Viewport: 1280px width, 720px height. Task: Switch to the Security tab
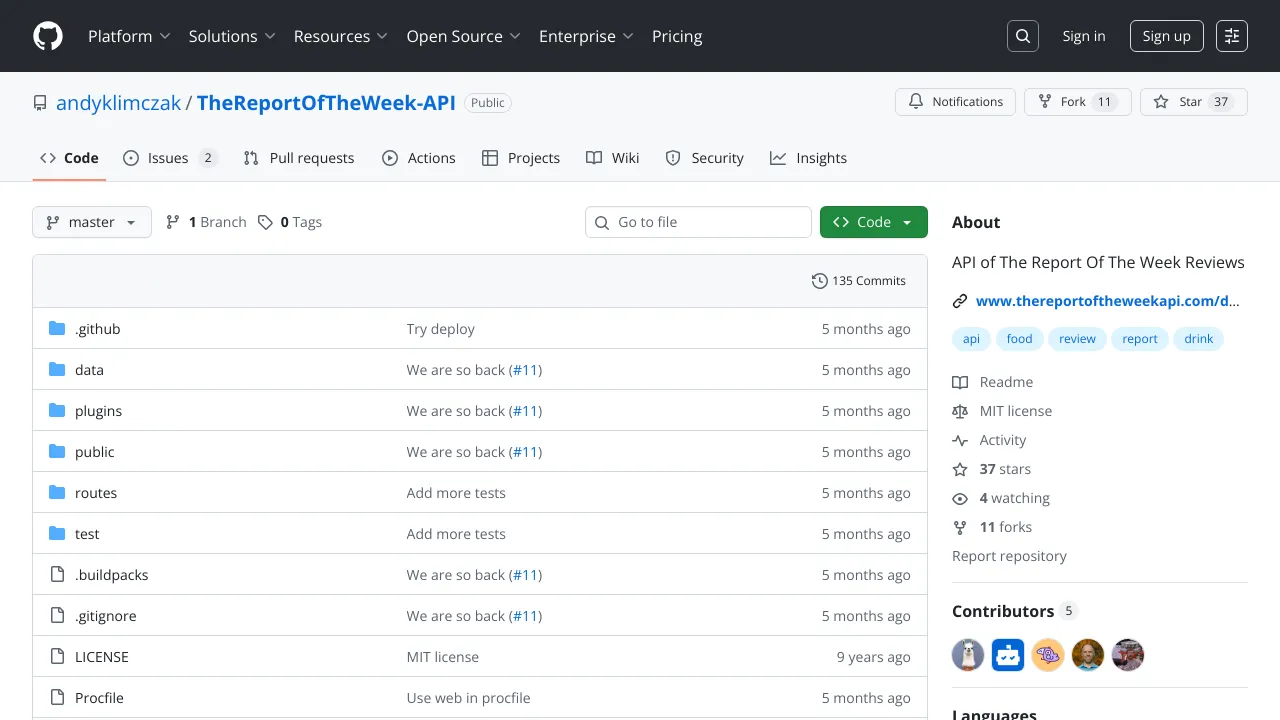(x=705, y=158)
